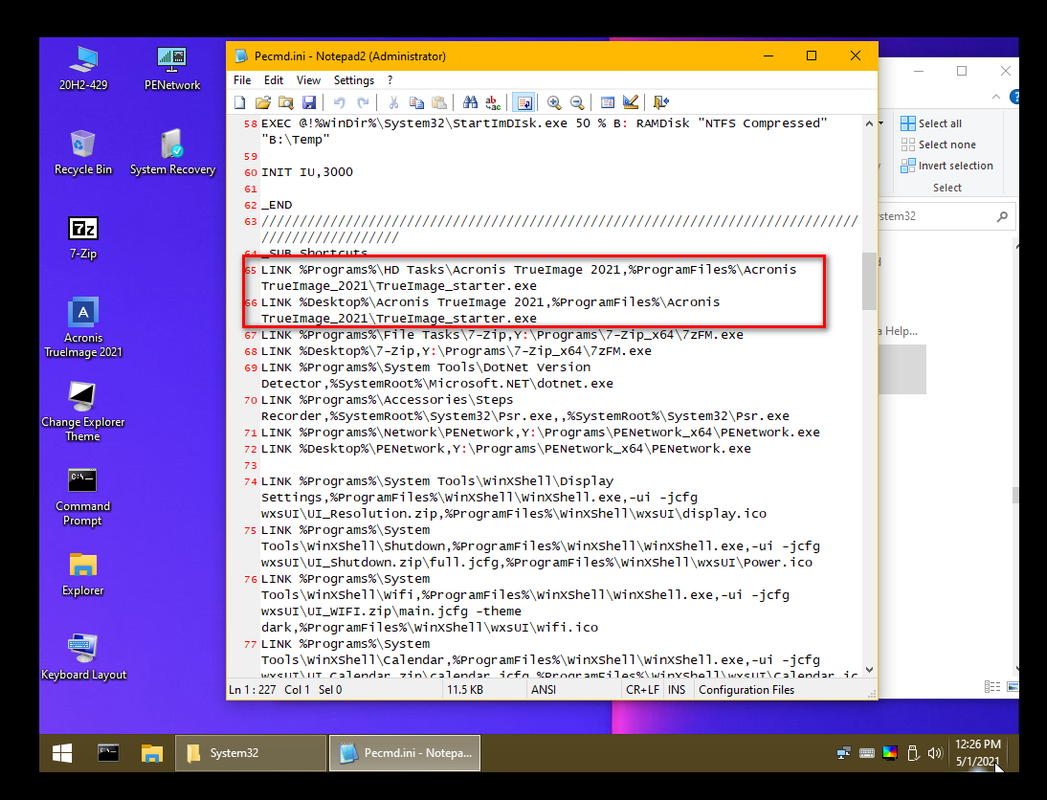
Task: Click Select none in Explorer ribbon
Action: (938, 144)
